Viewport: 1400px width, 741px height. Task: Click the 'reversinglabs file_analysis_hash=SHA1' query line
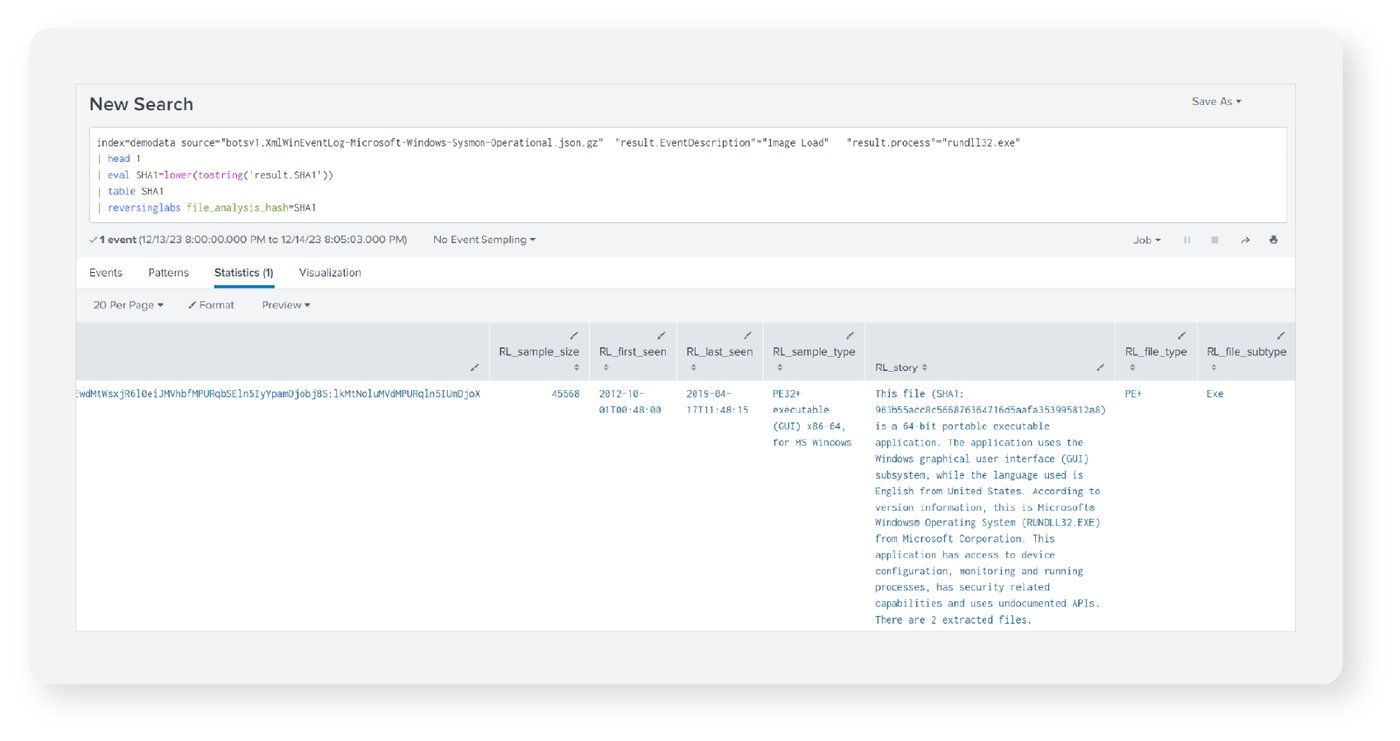(207, 208)
